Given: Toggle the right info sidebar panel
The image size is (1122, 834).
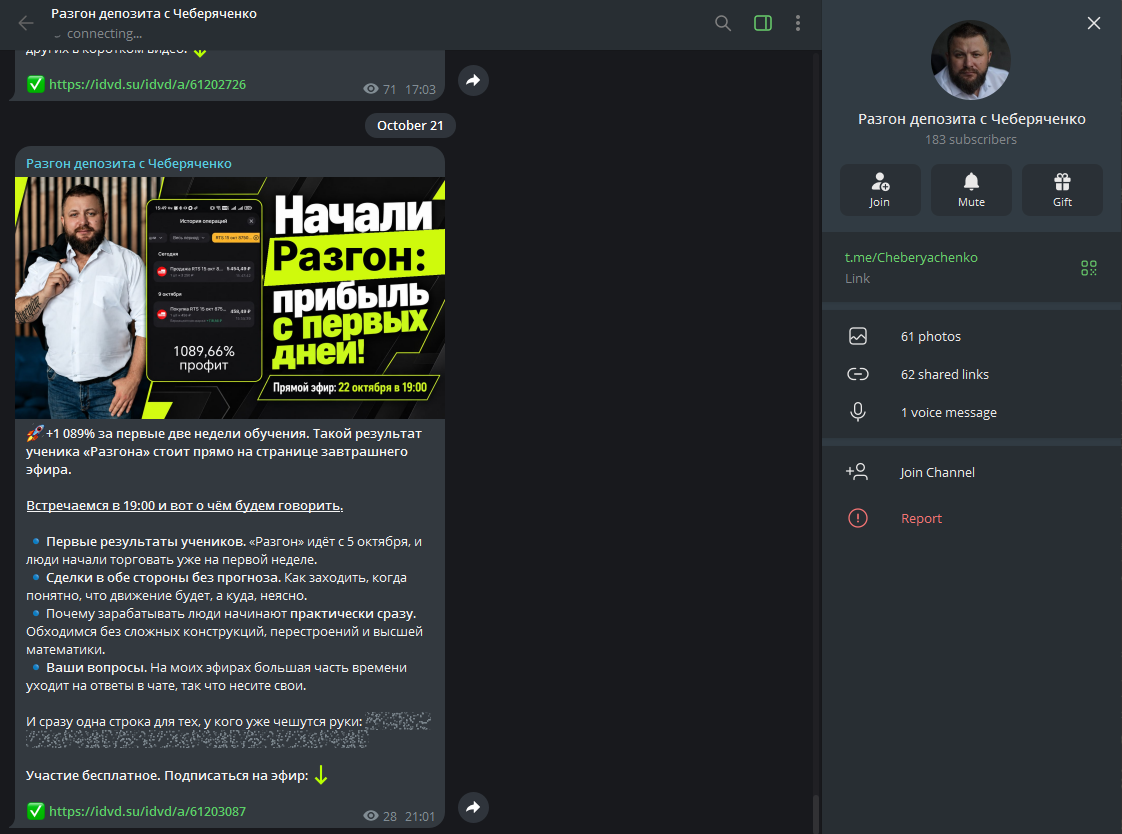Looking at the screenshot, I should tap(763, 23).
